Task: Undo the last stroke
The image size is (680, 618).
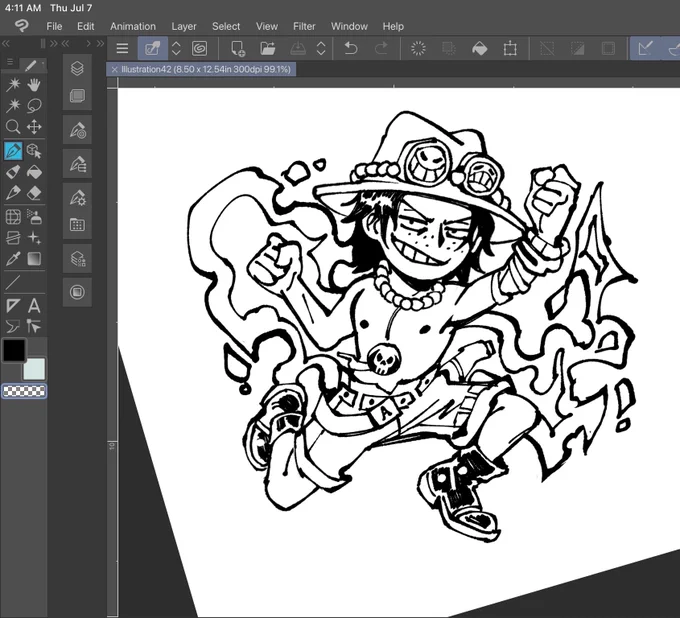Action: click(350, 48)
